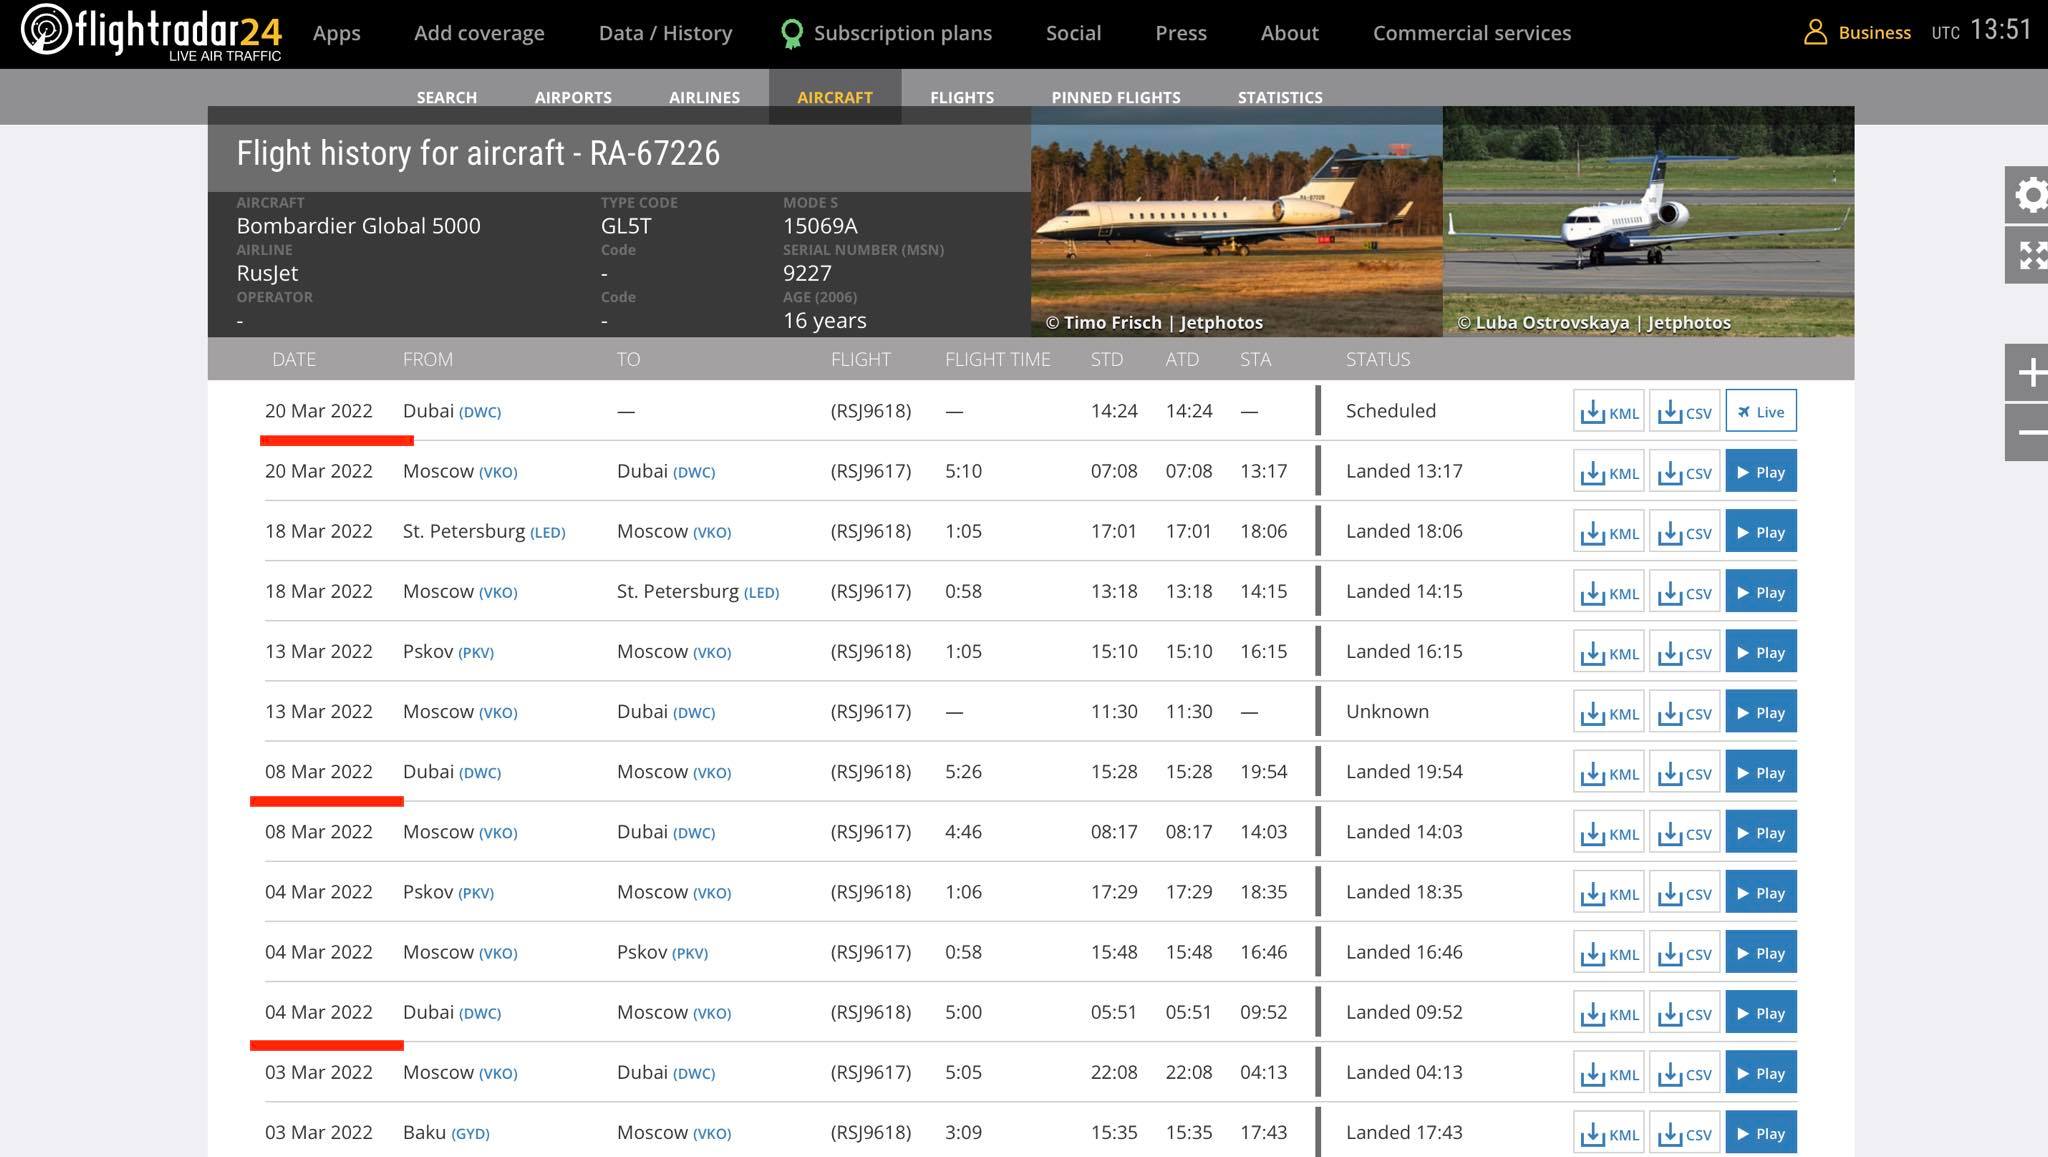Viewport: 2048px width, 1157px height.
Task: Play the Pskov to Moscow flight landed 16:15
Action: tap(1760, 652)
